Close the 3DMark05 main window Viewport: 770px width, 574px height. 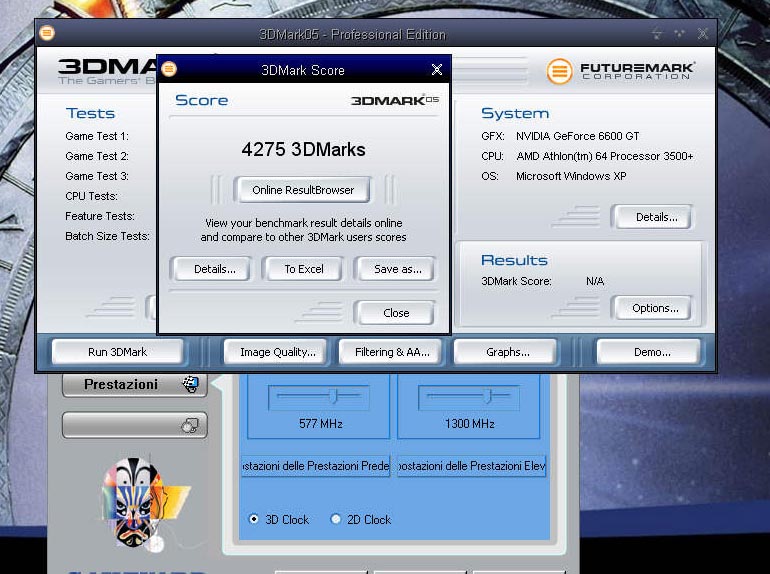click(x=703, y=33)
